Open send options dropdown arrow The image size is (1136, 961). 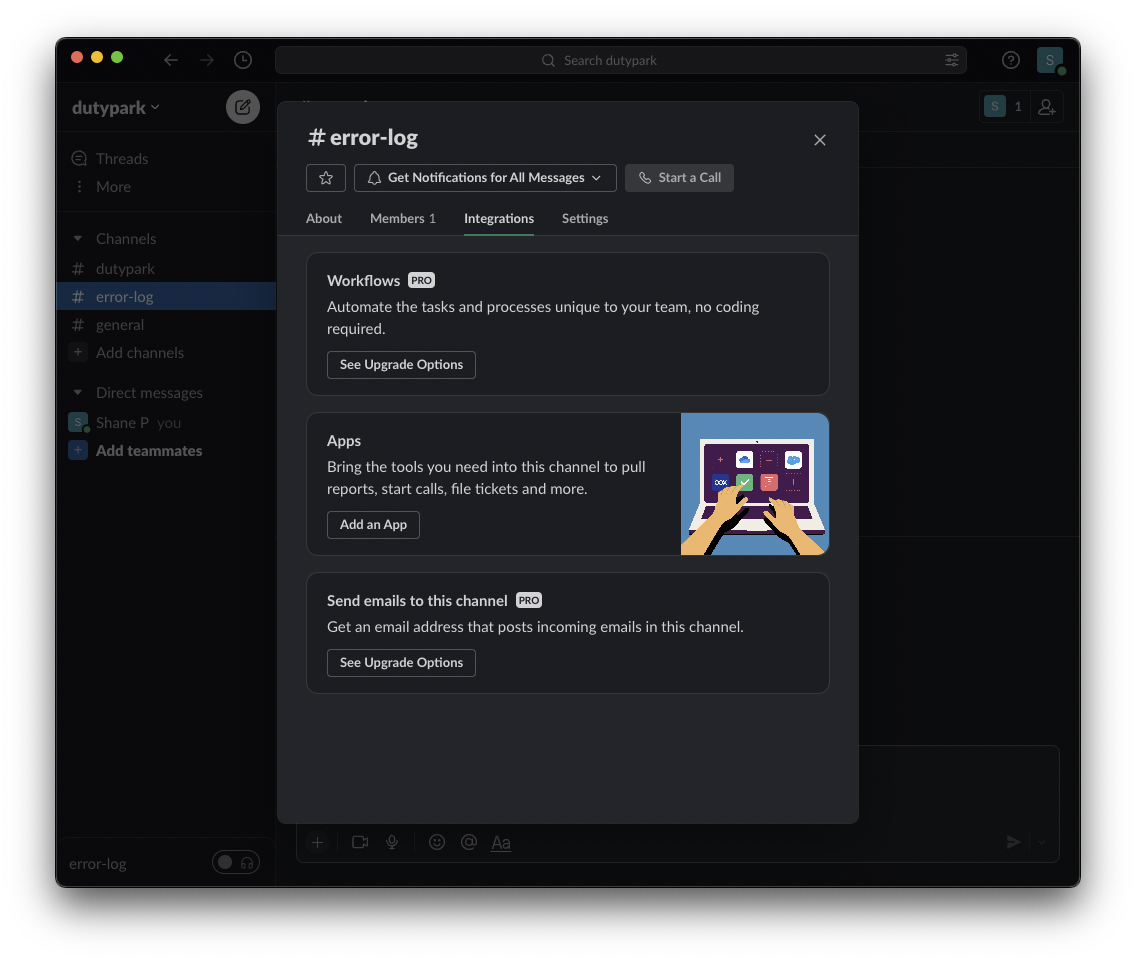1041,842
